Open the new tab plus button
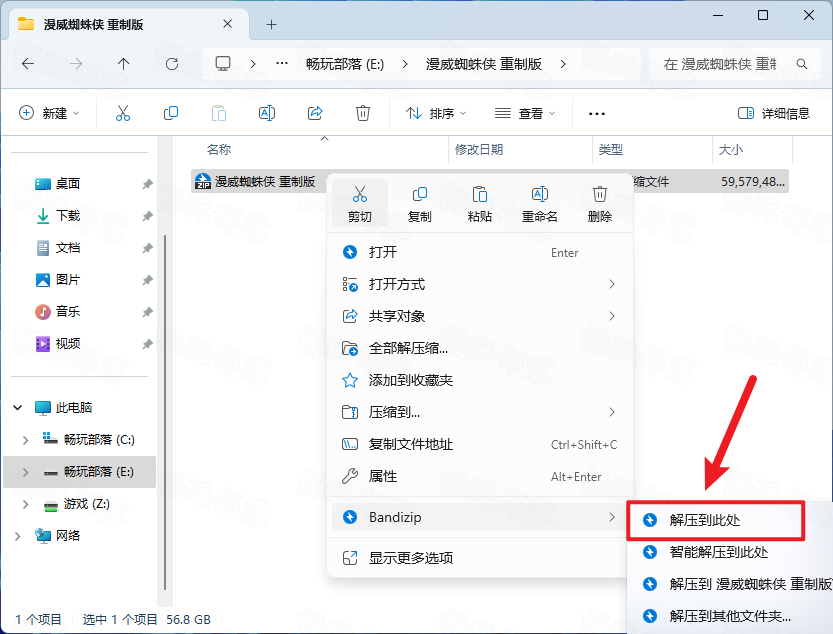 [271, 24]
